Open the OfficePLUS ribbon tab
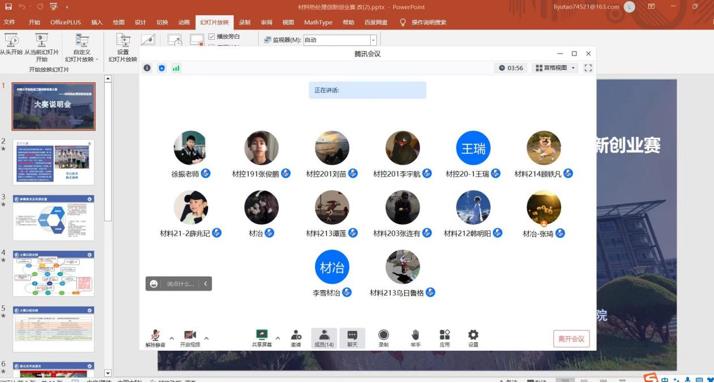This screenshot has width=714, height=383. 66,22
